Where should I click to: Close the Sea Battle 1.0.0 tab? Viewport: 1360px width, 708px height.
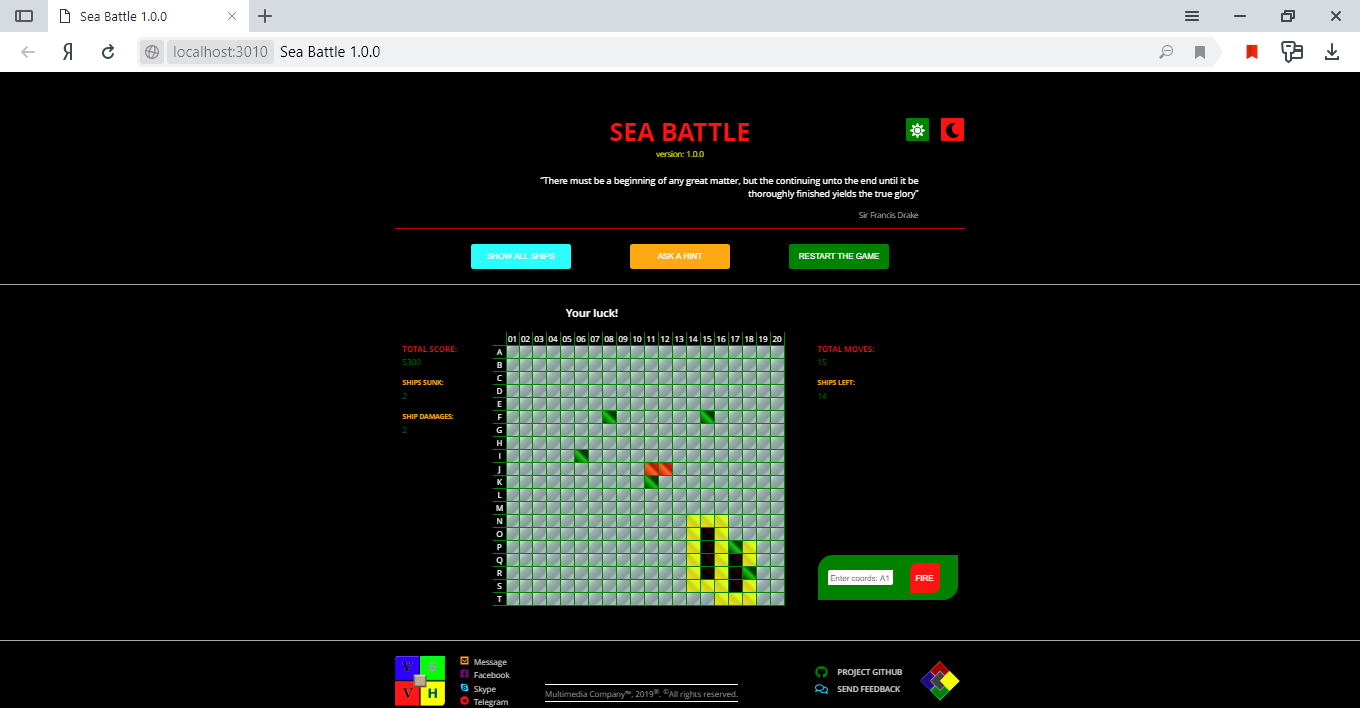point(233,16)
